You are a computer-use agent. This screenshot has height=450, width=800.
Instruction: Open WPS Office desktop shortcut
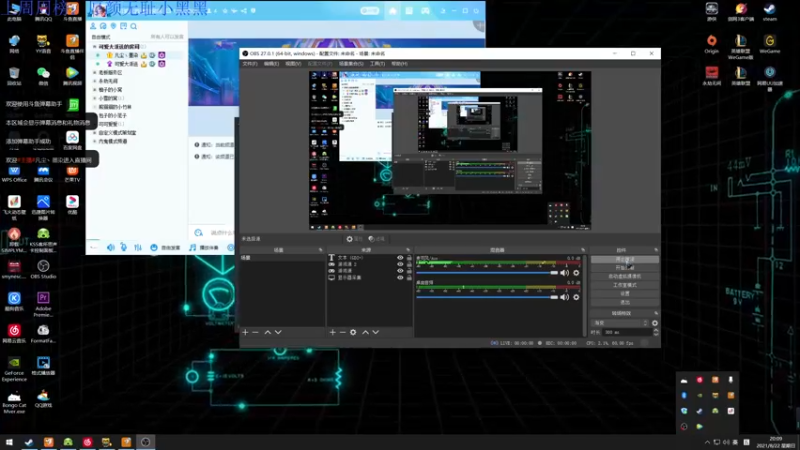tap(14, 173)
